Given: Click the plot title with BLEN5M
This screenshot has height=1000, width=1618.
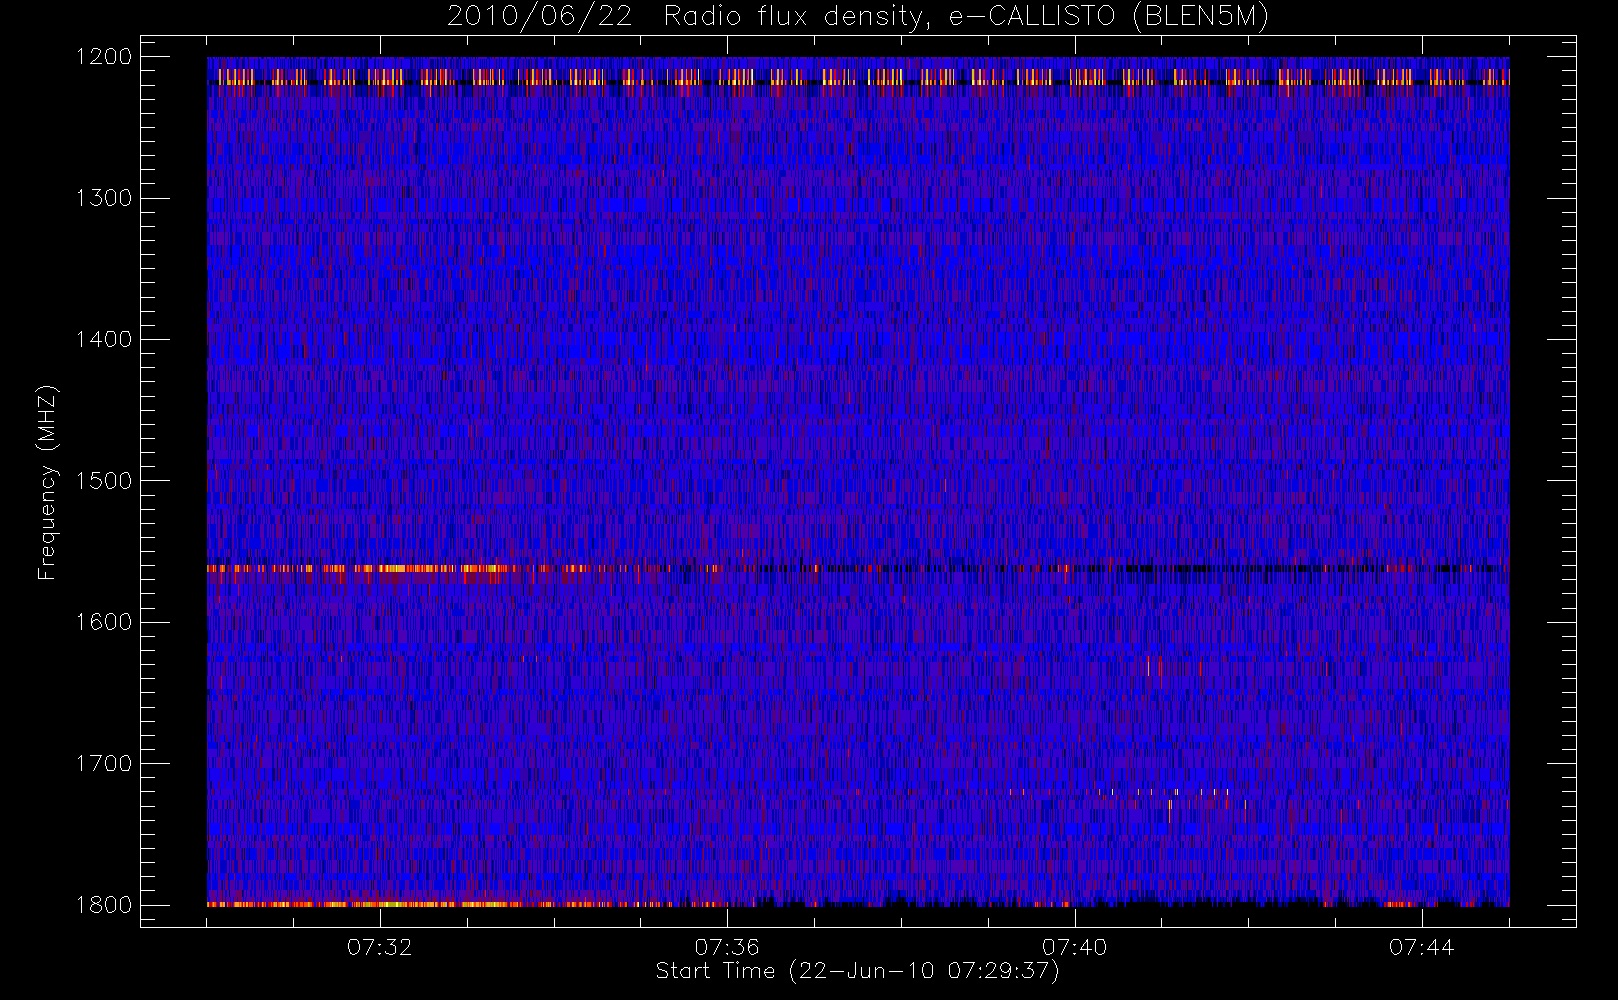Looking at the screenshot, I should coord(858,17).
